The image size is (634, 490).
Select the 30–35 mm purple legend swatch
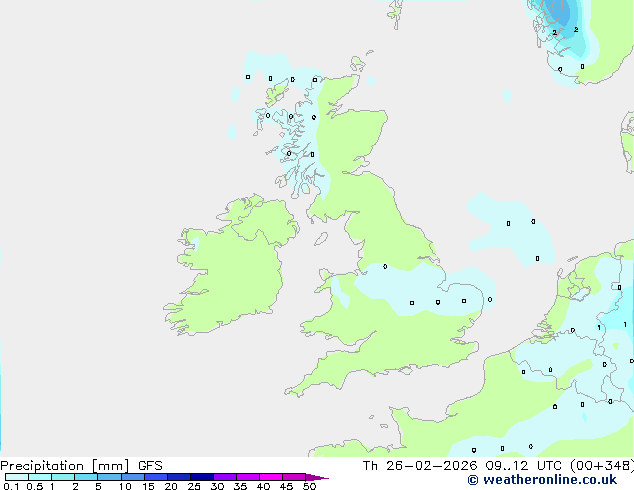click(x=225, y=477)
